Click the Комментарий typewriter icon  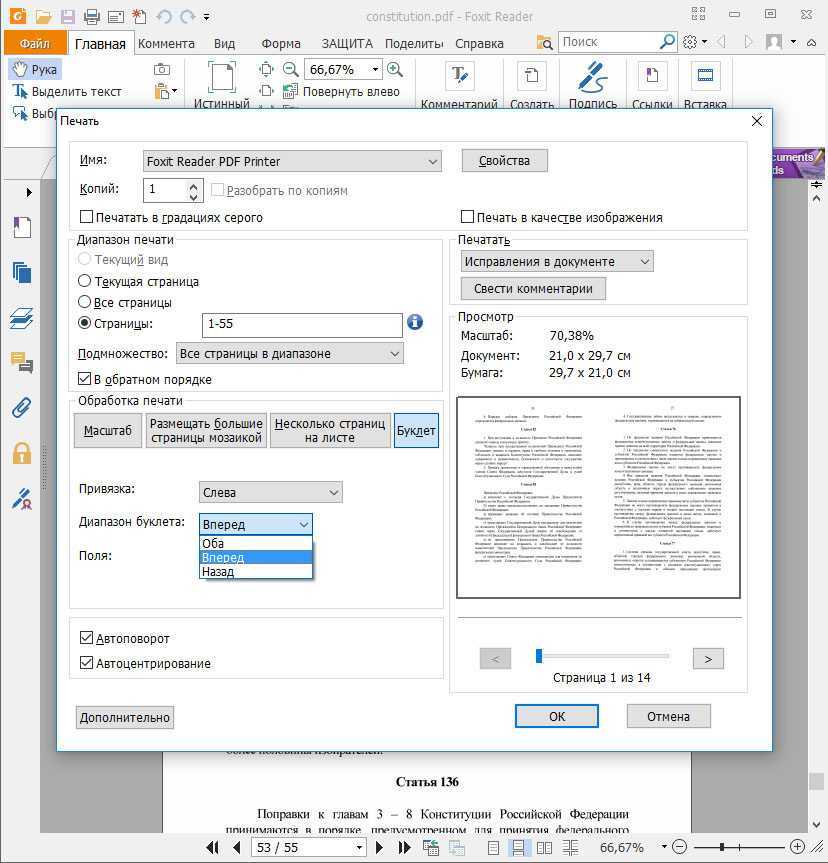point(459,76)
